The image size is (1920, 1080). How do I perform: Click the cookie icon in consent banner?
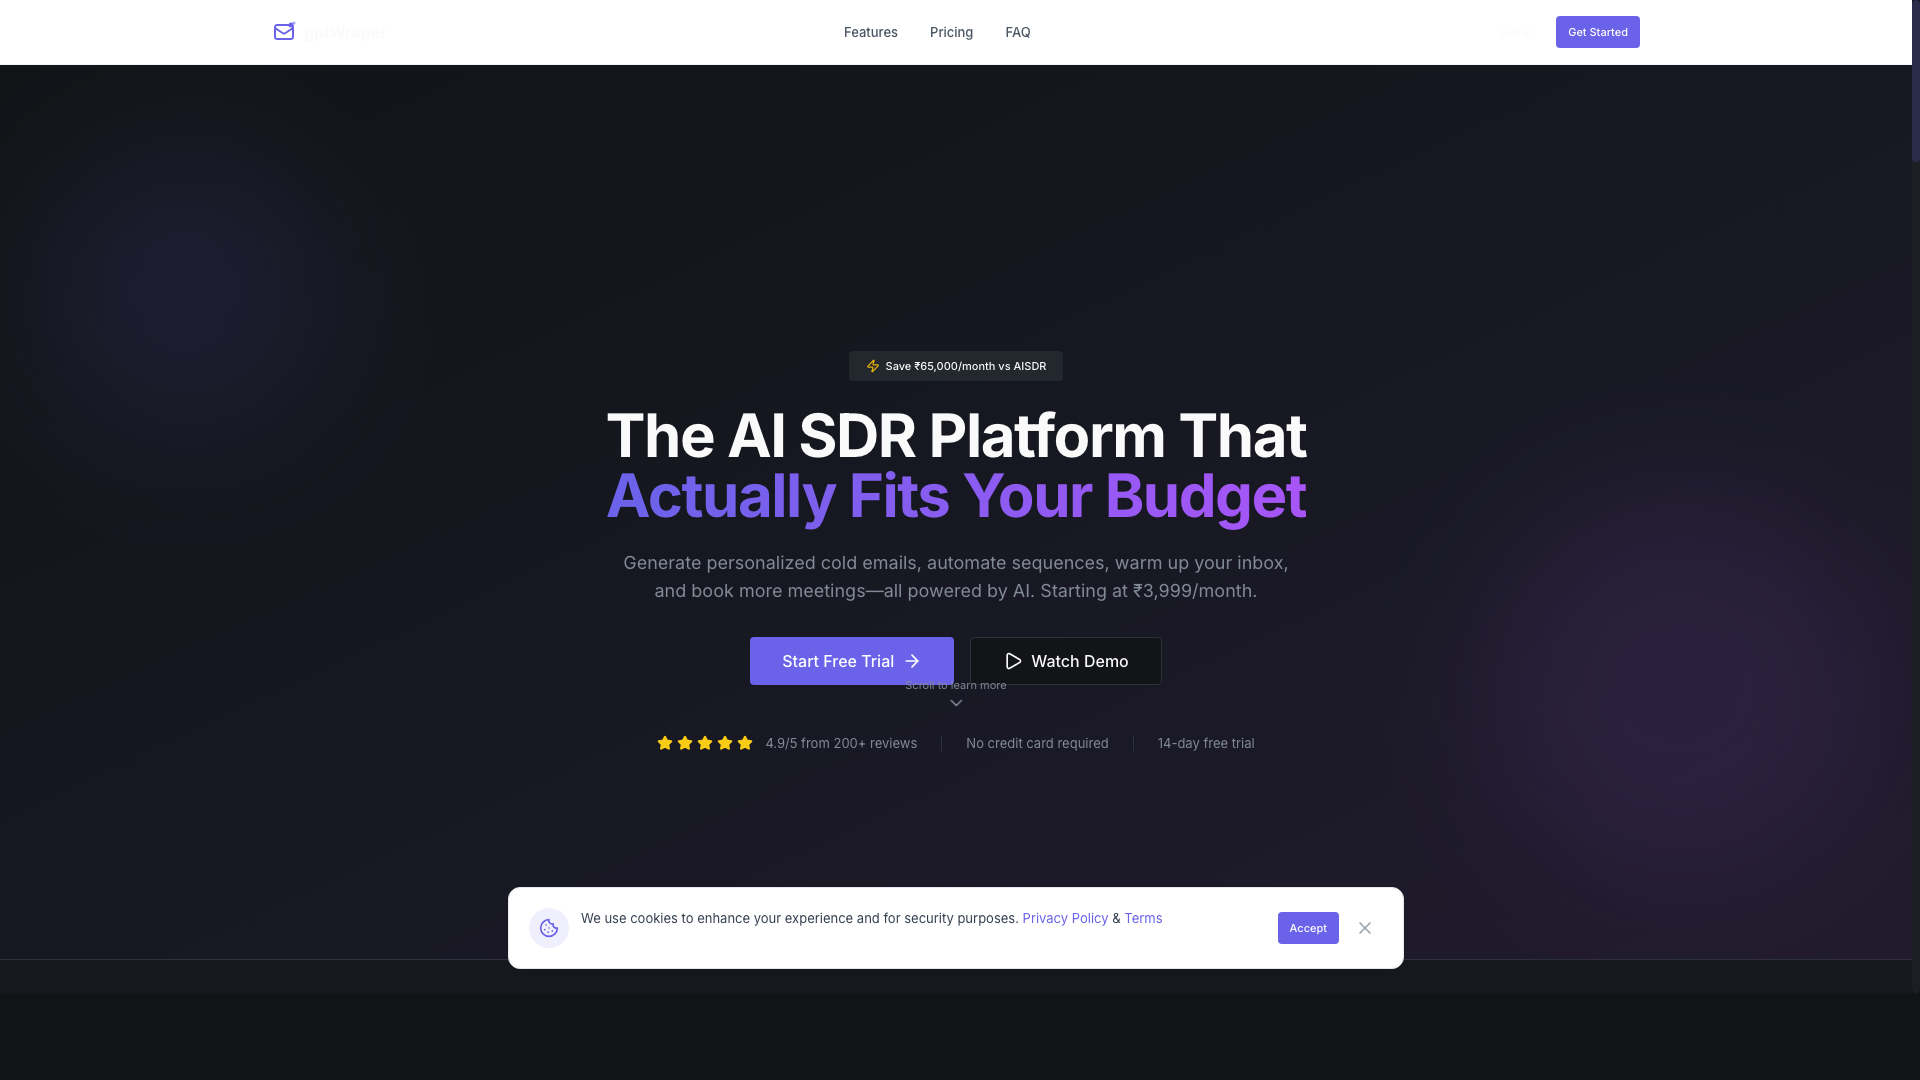(549, 928)
